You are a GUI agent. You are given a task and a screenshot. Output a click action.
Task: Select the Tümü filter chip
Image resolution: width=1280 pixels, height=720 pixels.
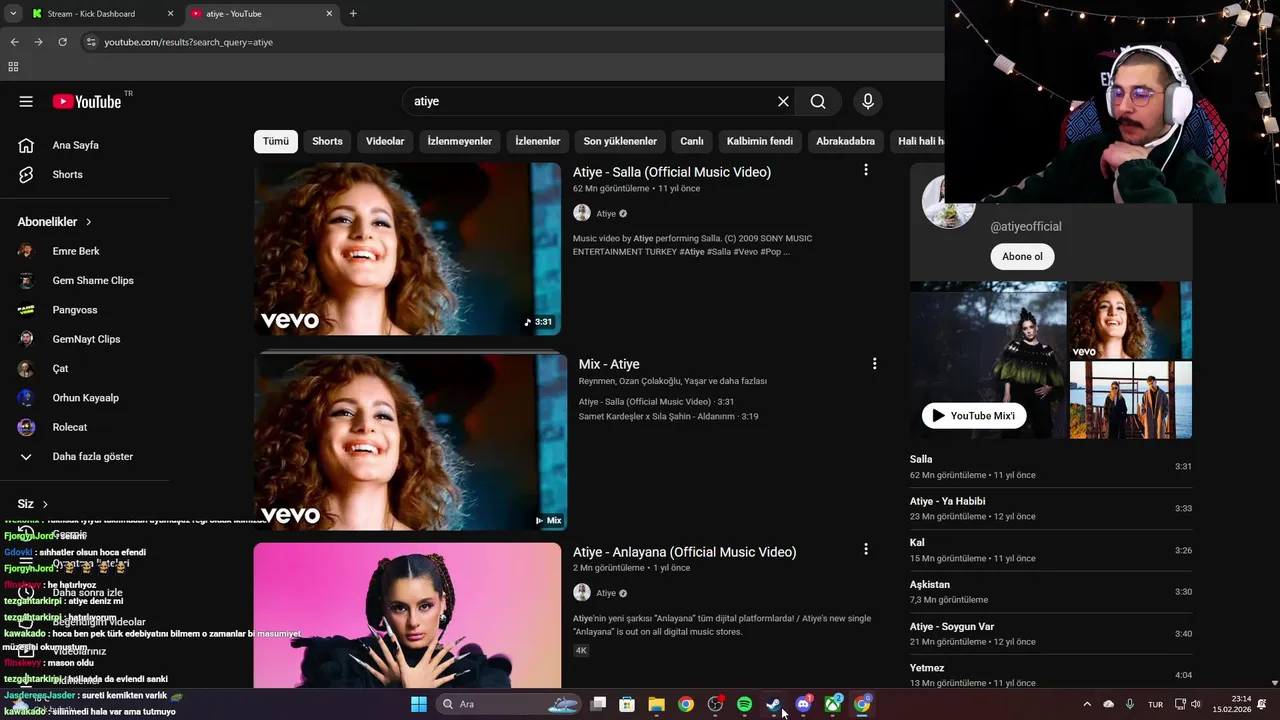276,141
